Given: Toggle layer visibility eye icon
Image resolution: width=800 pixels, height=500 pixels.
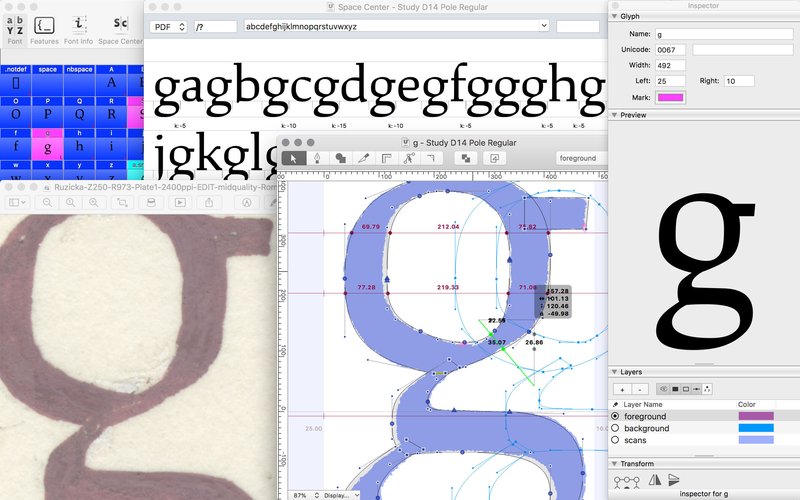Looking at the screenshot, I should (662, 389).
